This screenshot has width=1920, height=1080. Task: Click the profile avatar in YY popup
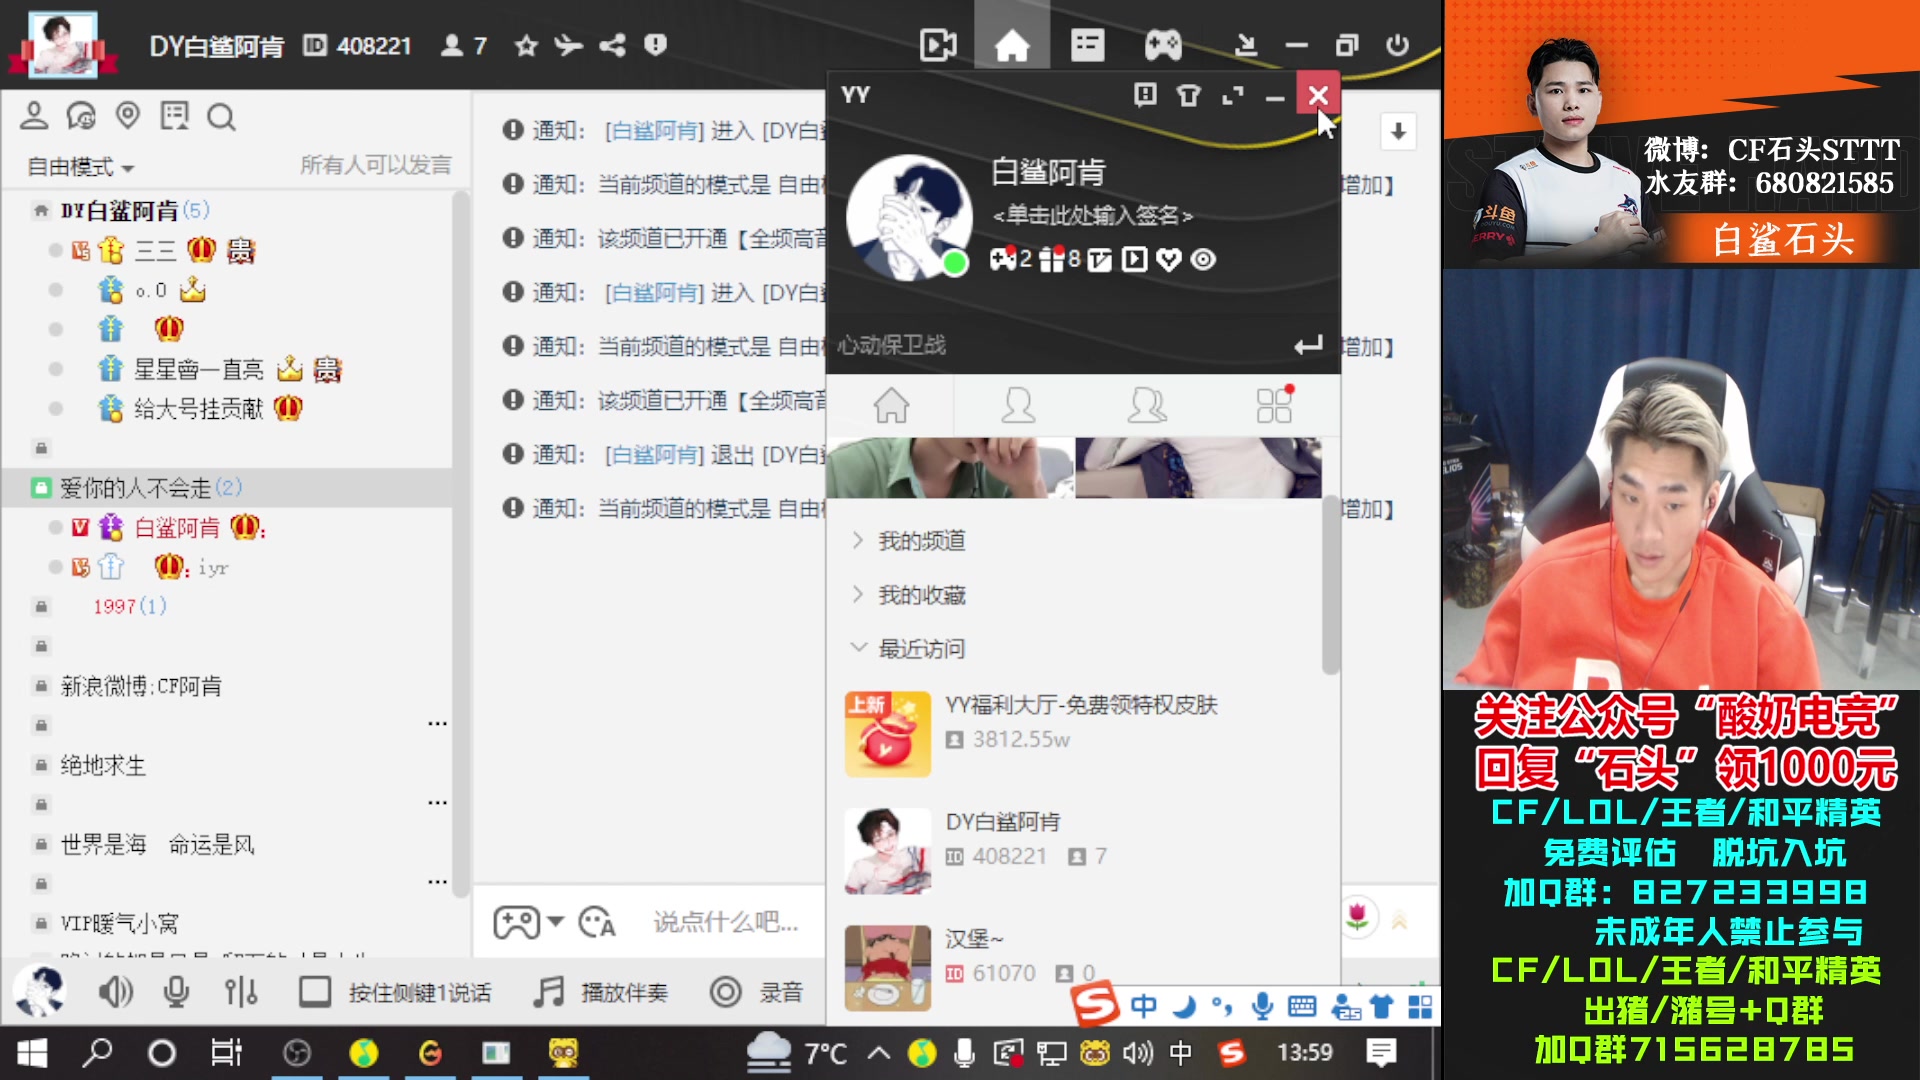908,217
